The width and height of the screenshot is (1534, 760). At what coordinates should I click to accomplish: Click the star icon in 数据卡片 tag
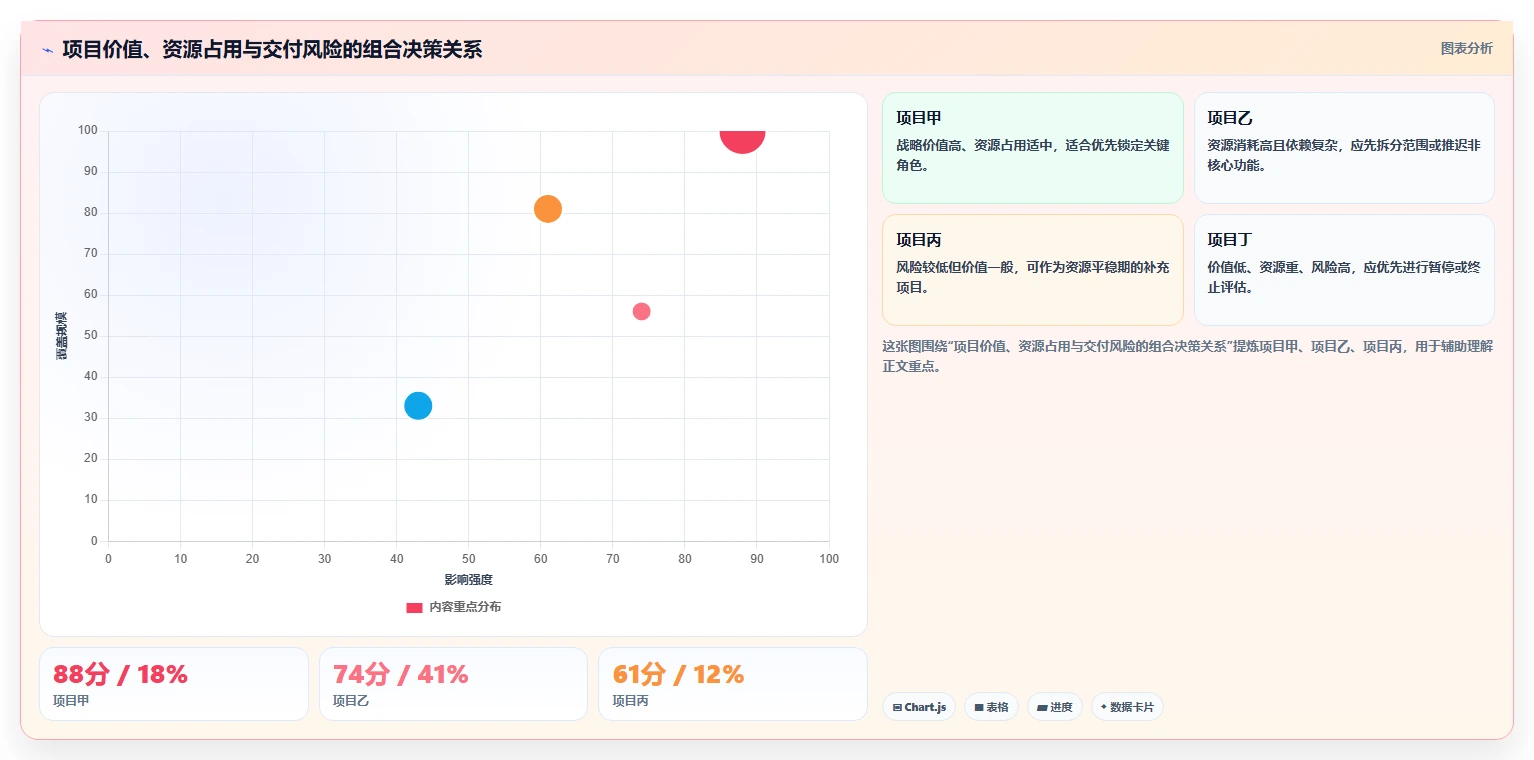(1104, 707)
